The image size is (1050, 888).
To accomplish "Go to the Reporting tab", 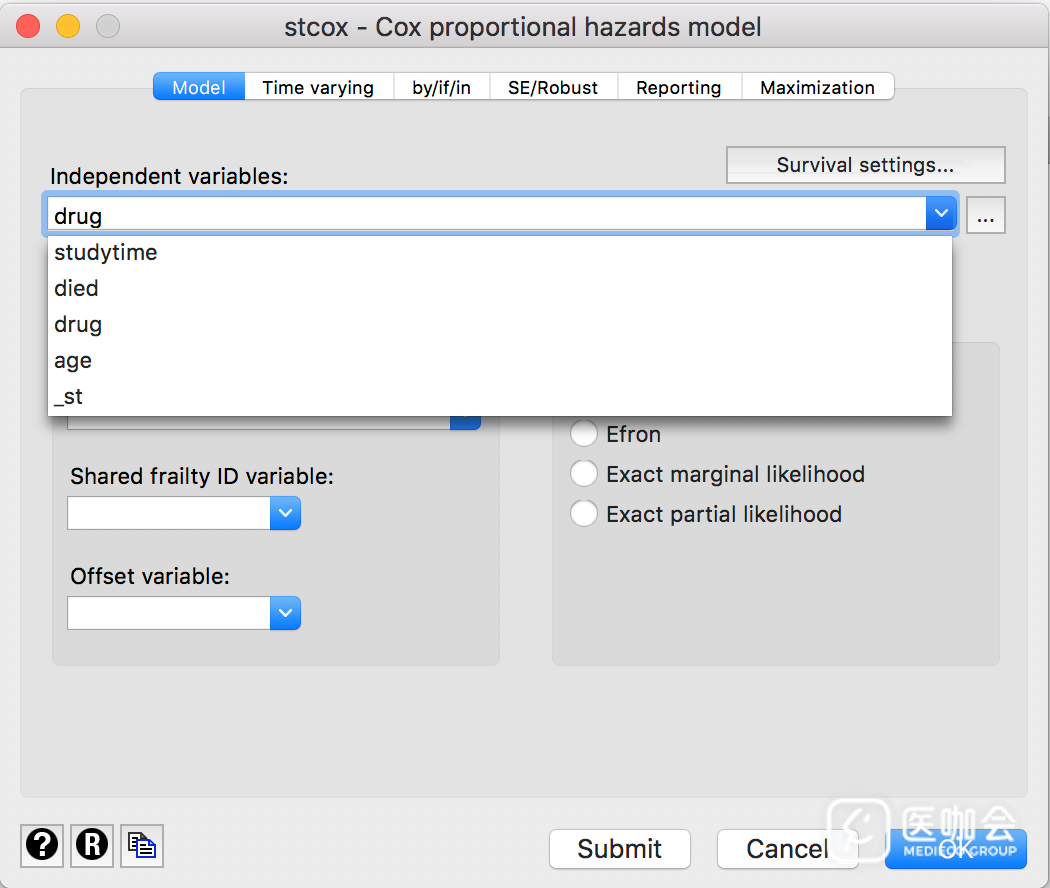I will tap(678, 87).
